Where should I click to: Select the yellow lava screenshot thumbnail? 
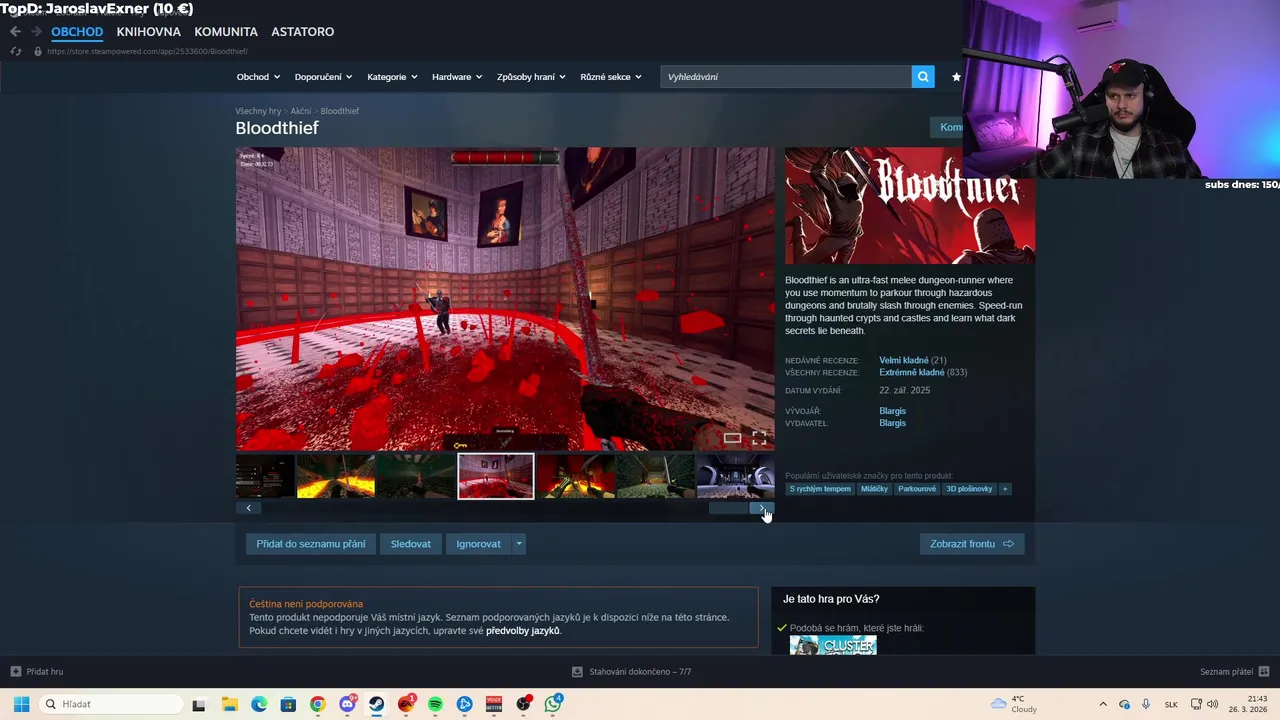335,476
